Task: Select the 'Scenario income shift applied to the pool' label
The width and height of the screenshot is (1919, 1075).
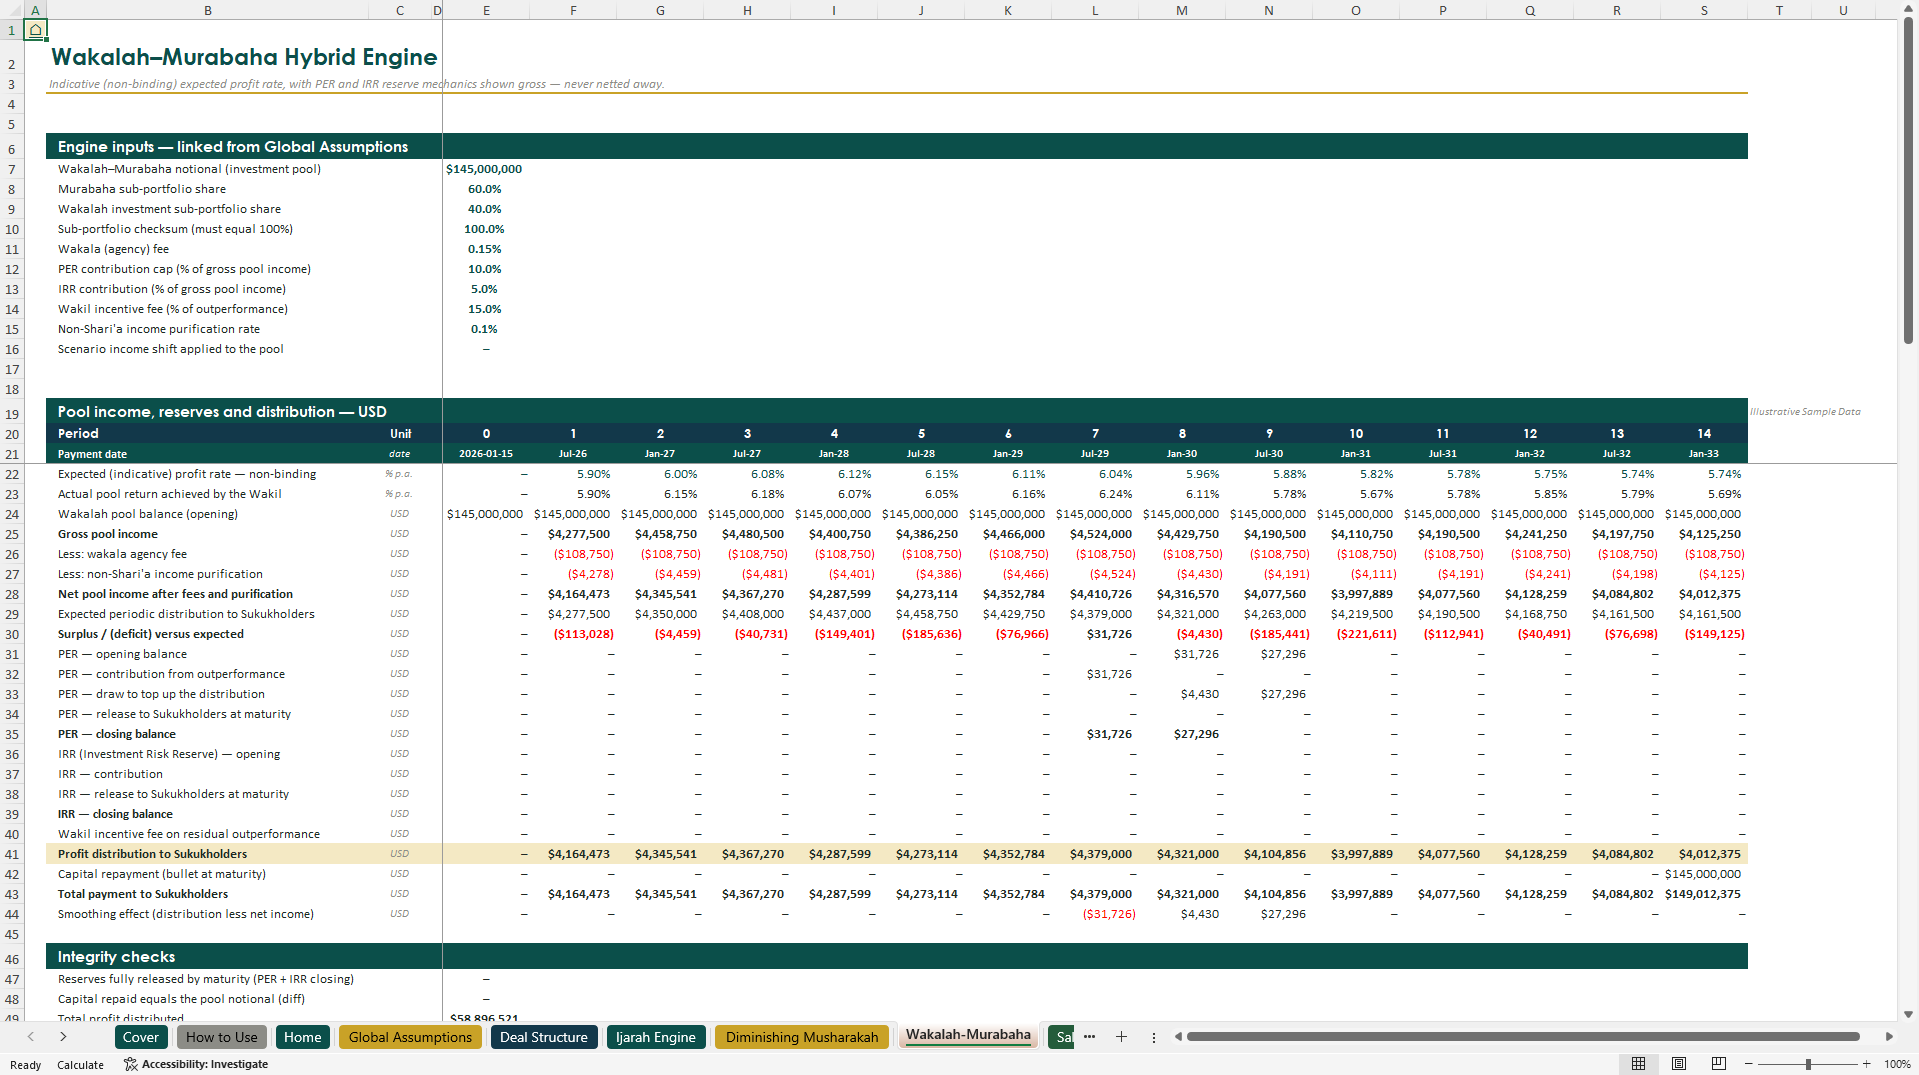Action: click(x=171, y=349)
